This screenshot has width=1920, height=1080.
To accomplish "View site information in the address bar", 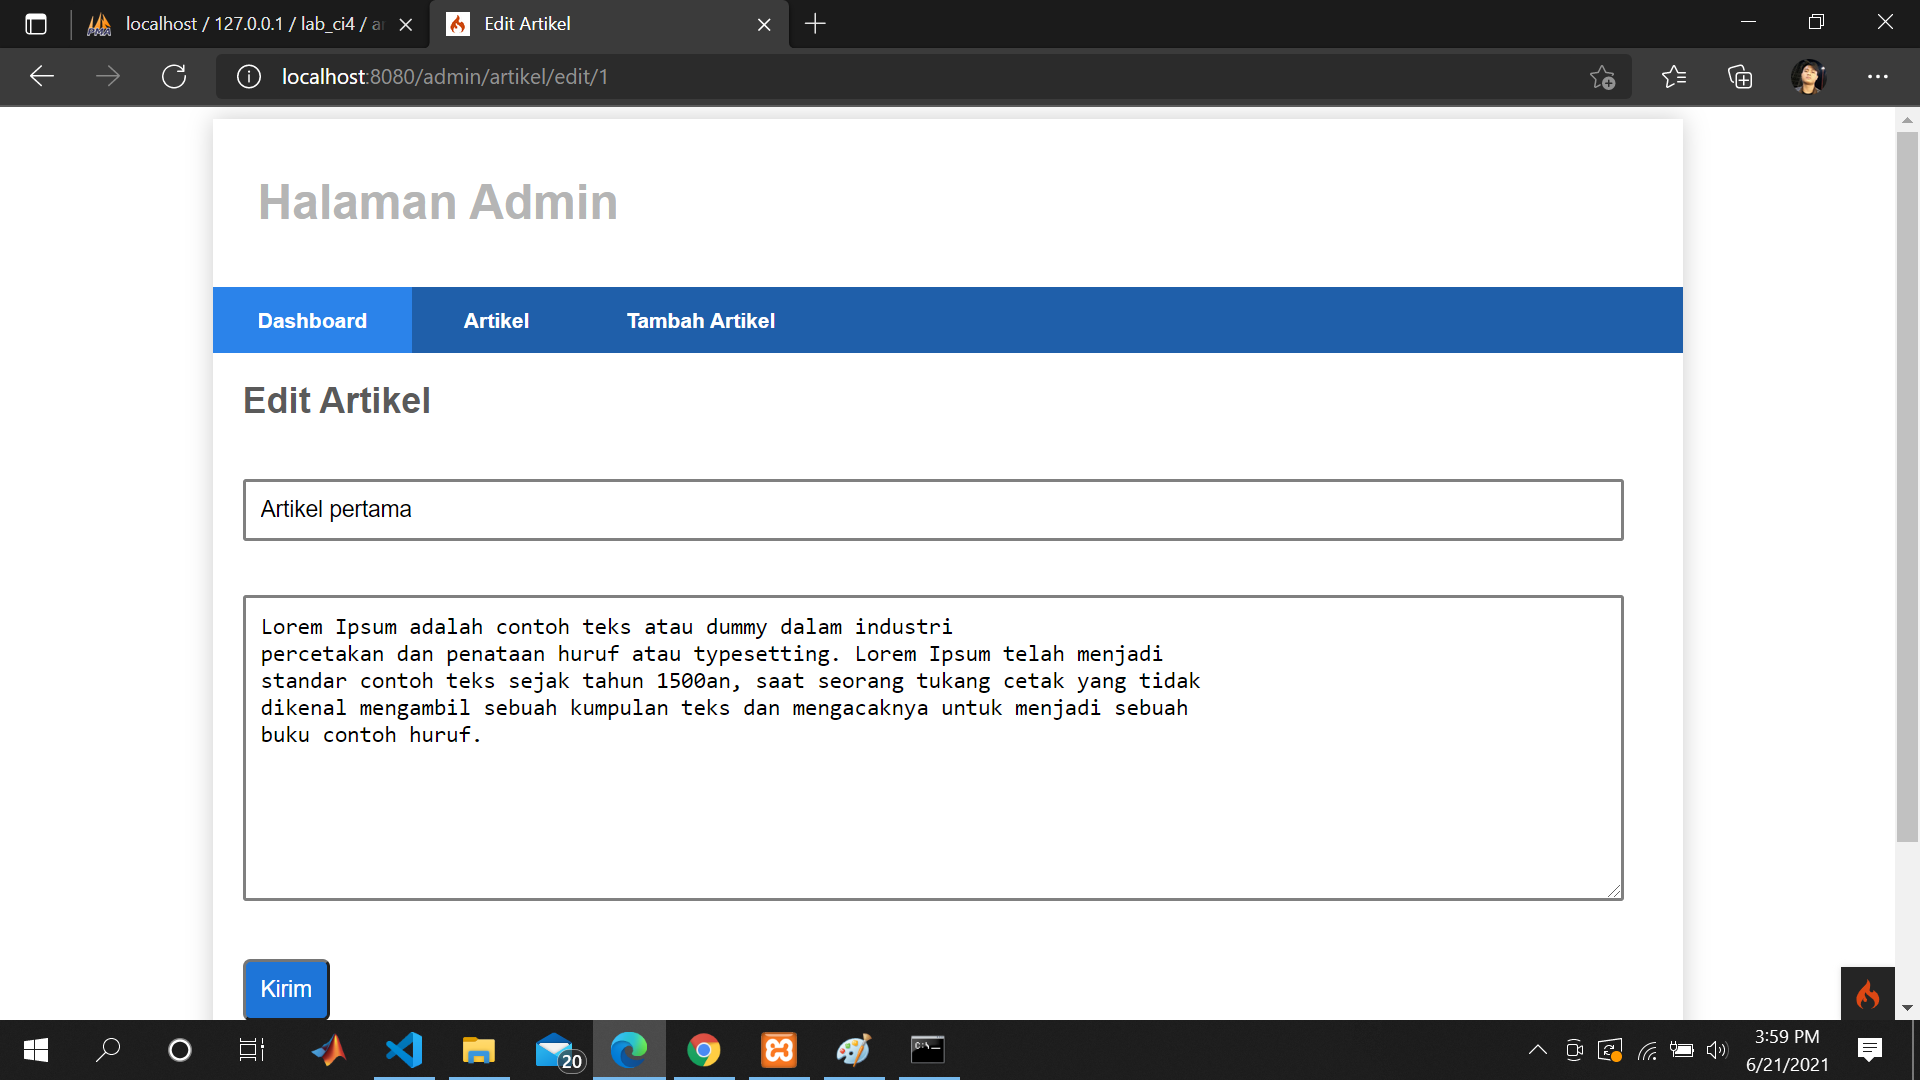I will [x=248, y=76].
